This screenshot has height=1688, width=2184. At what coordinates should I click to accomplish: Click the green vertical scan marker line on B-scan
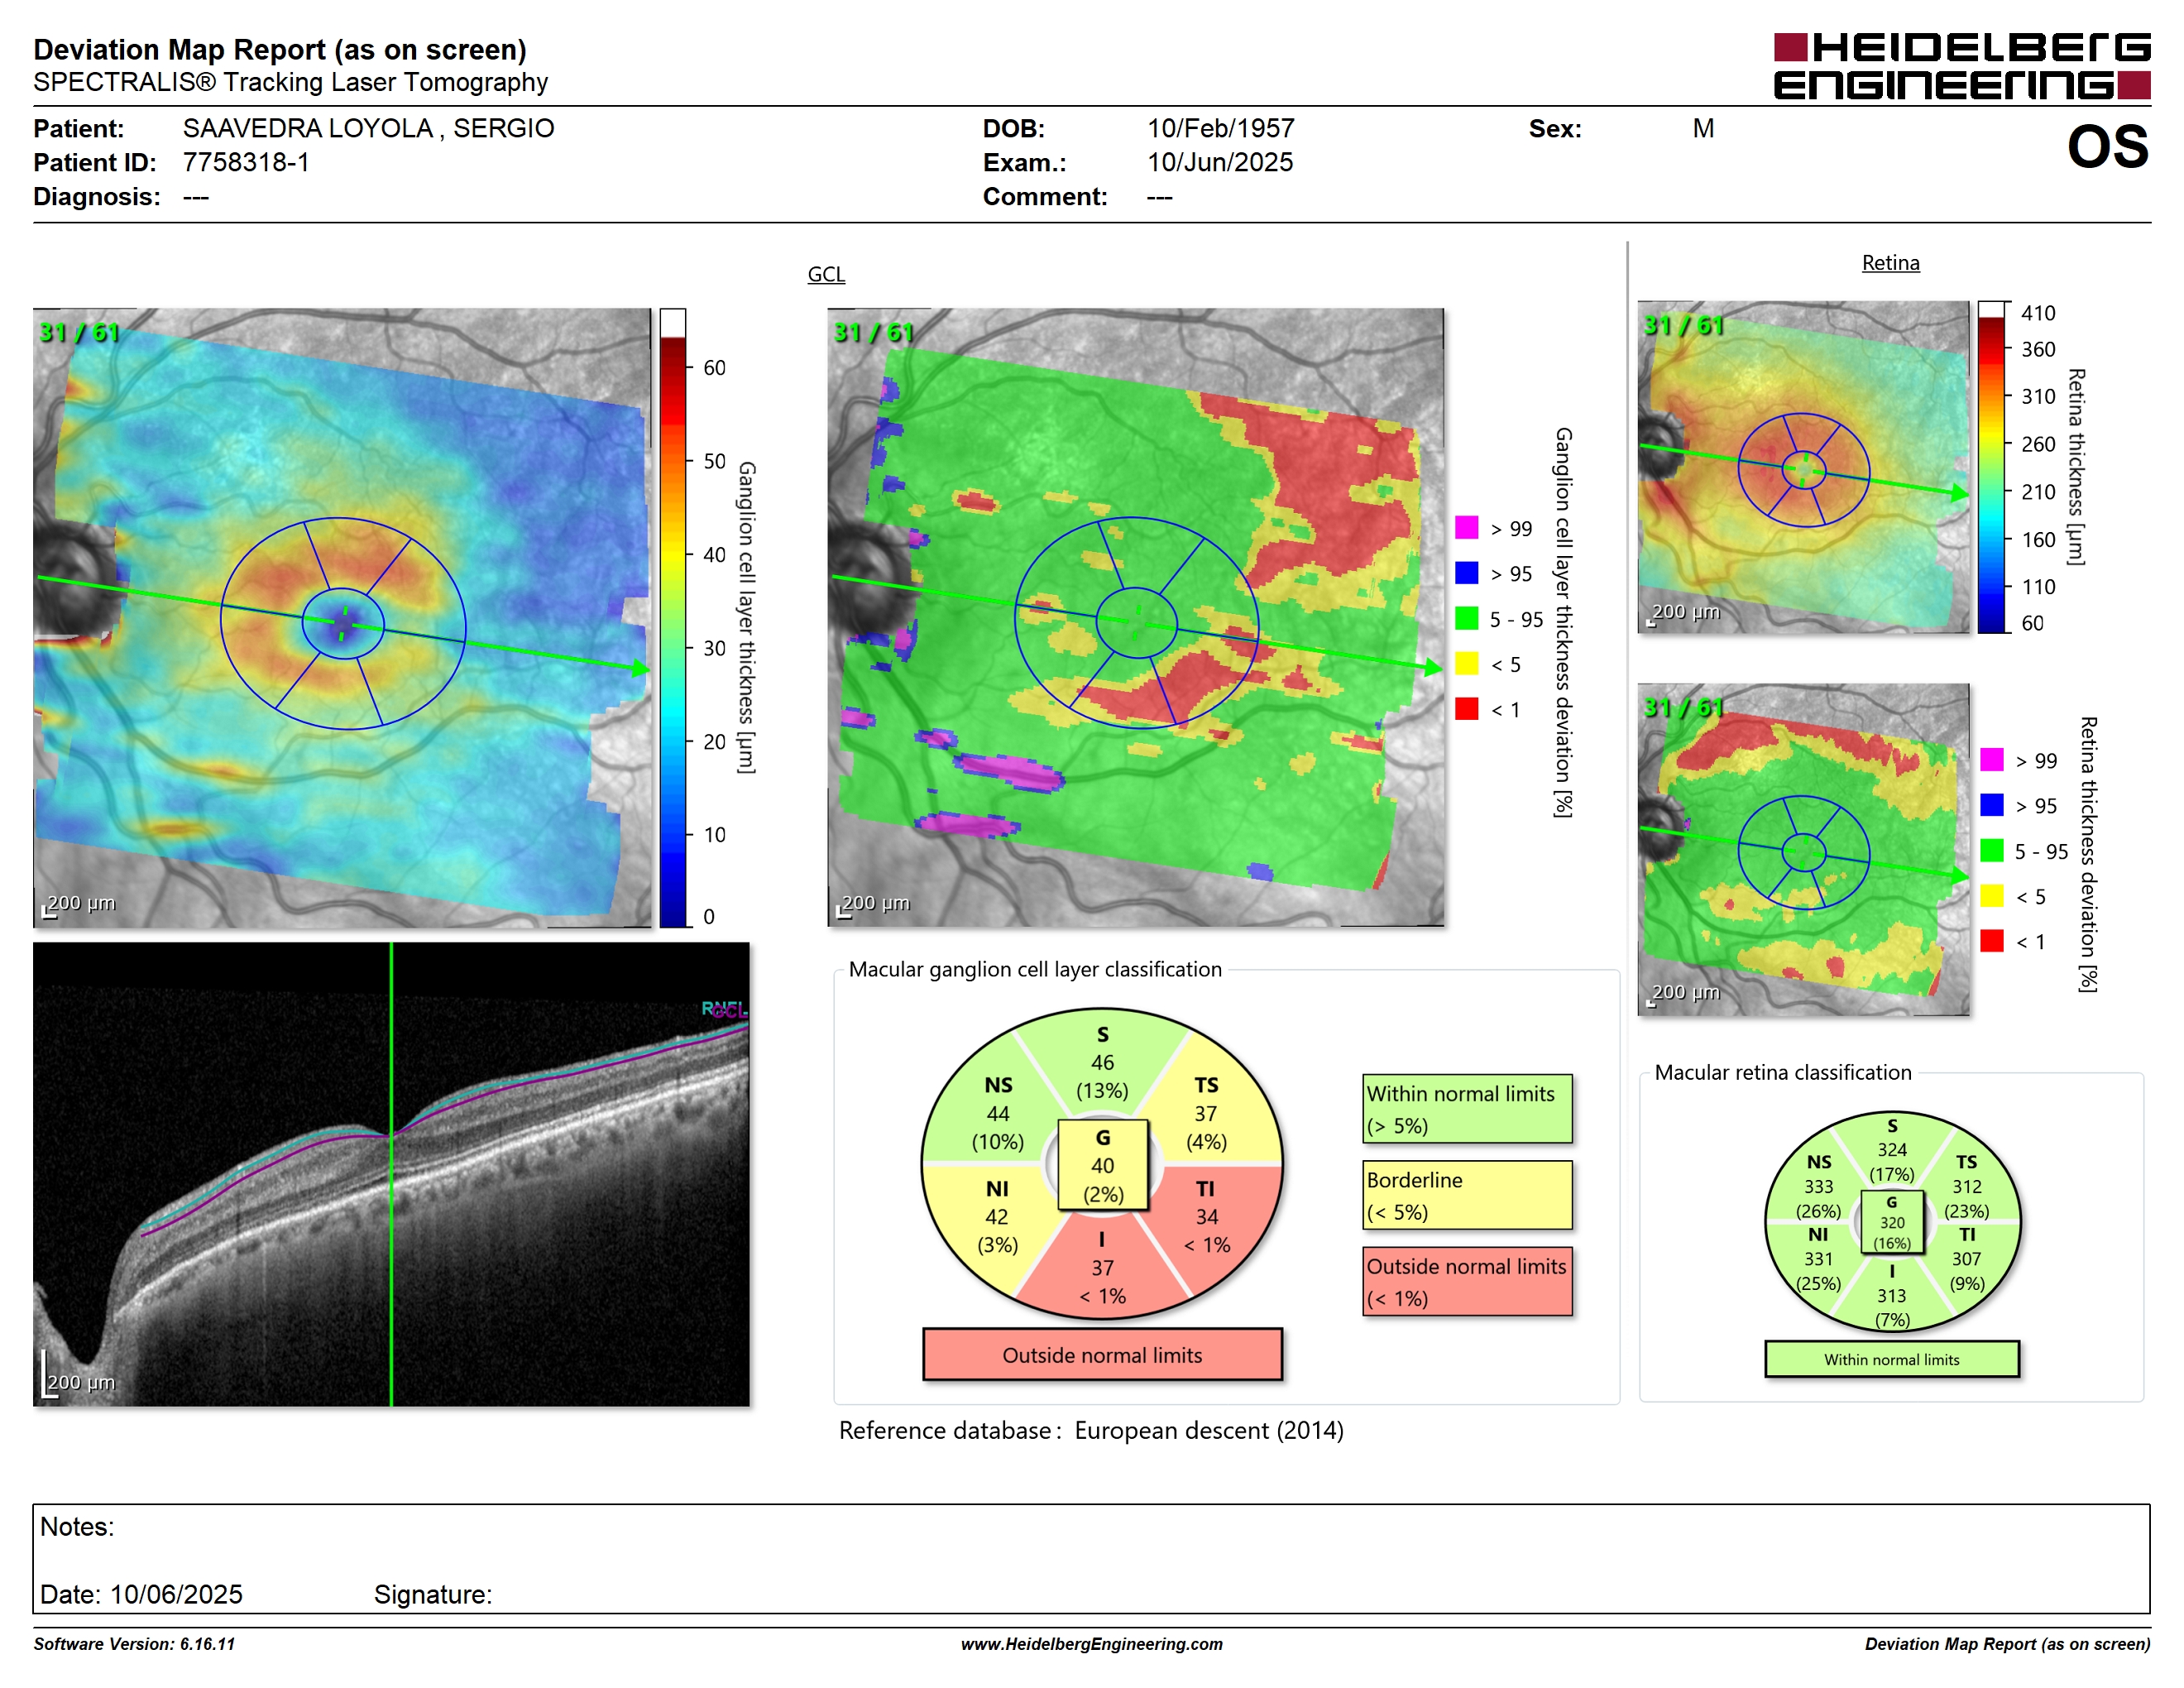point(391,1174)
